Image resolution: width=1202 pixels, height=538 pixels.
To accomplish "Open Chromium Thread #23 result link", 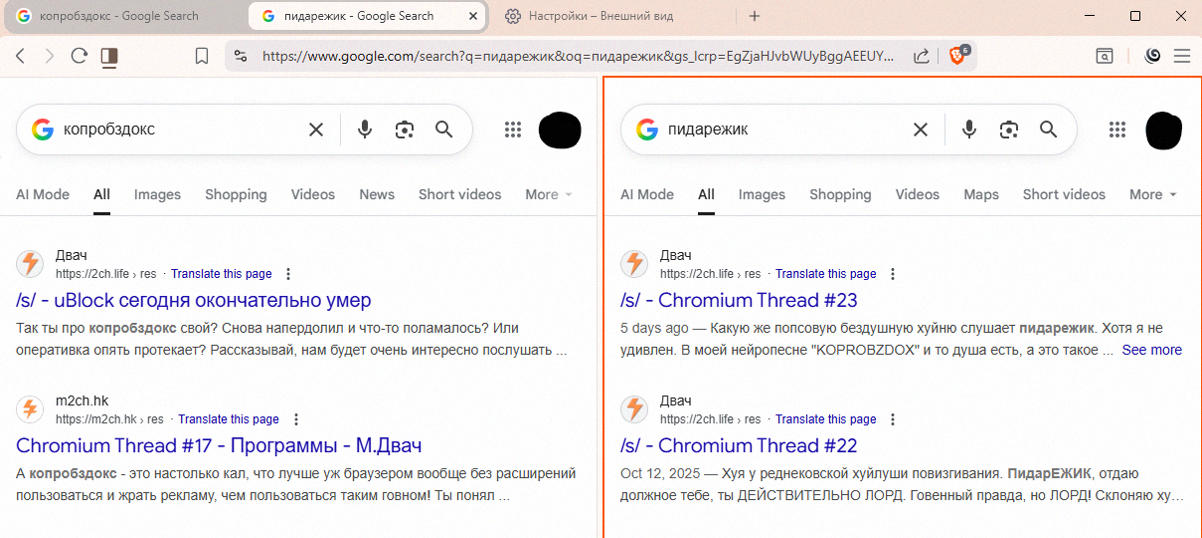I will tap(739, 300).
